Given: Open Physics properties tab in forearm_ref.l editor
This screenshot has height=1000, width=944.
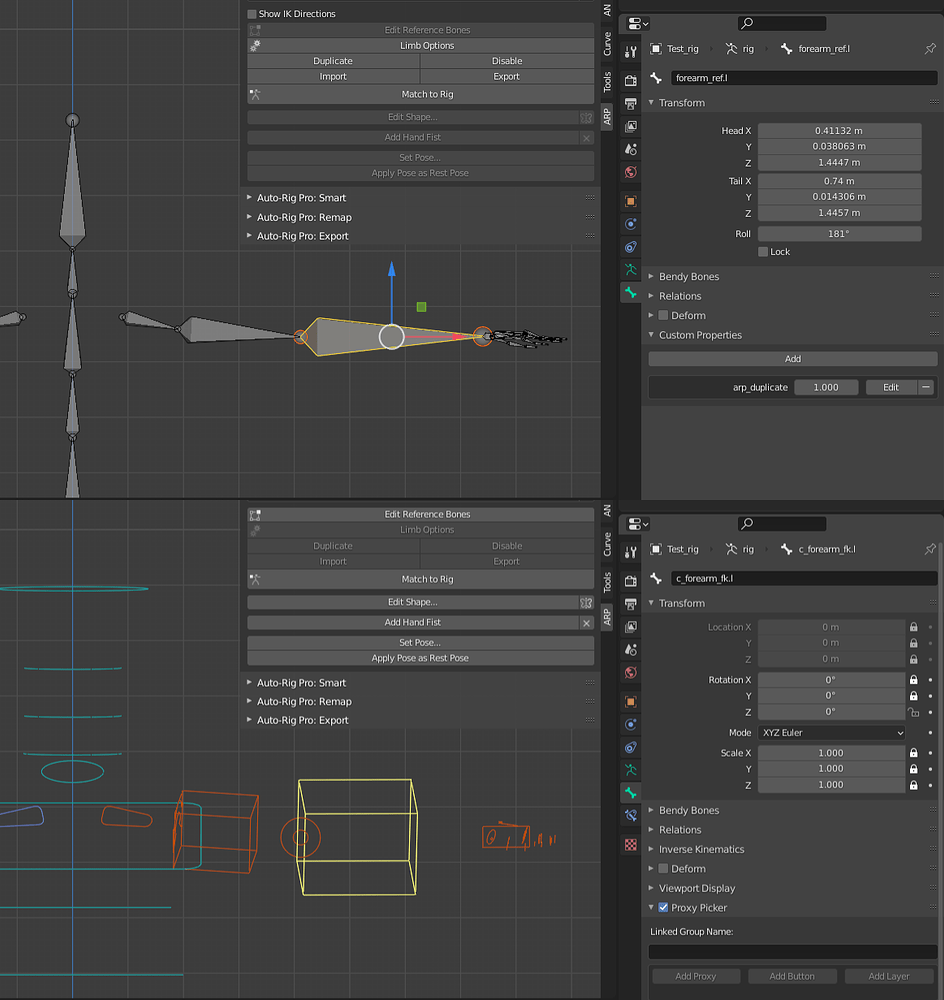Looking at the screenshot, I should click(630, 224).
